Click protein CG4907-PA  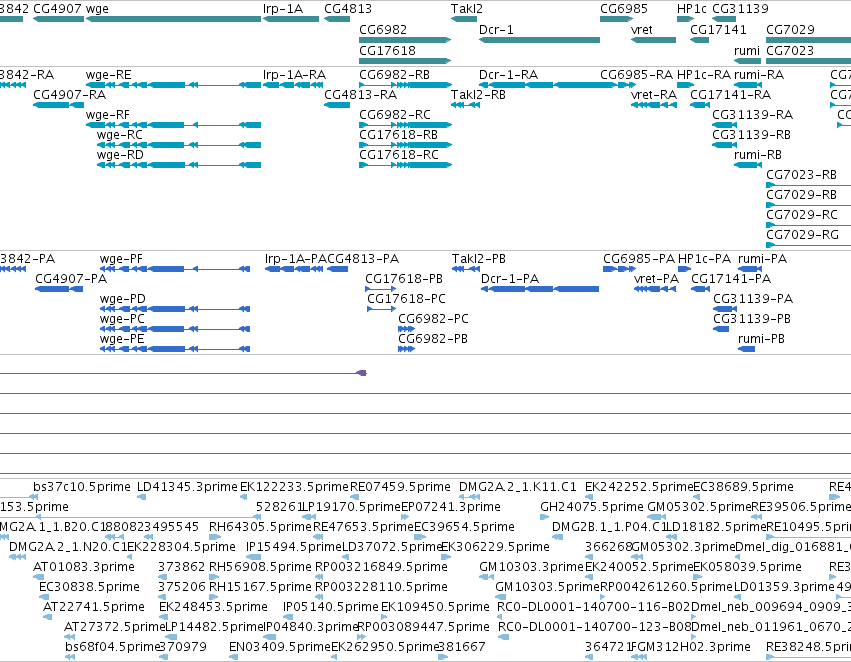(59, 289)
